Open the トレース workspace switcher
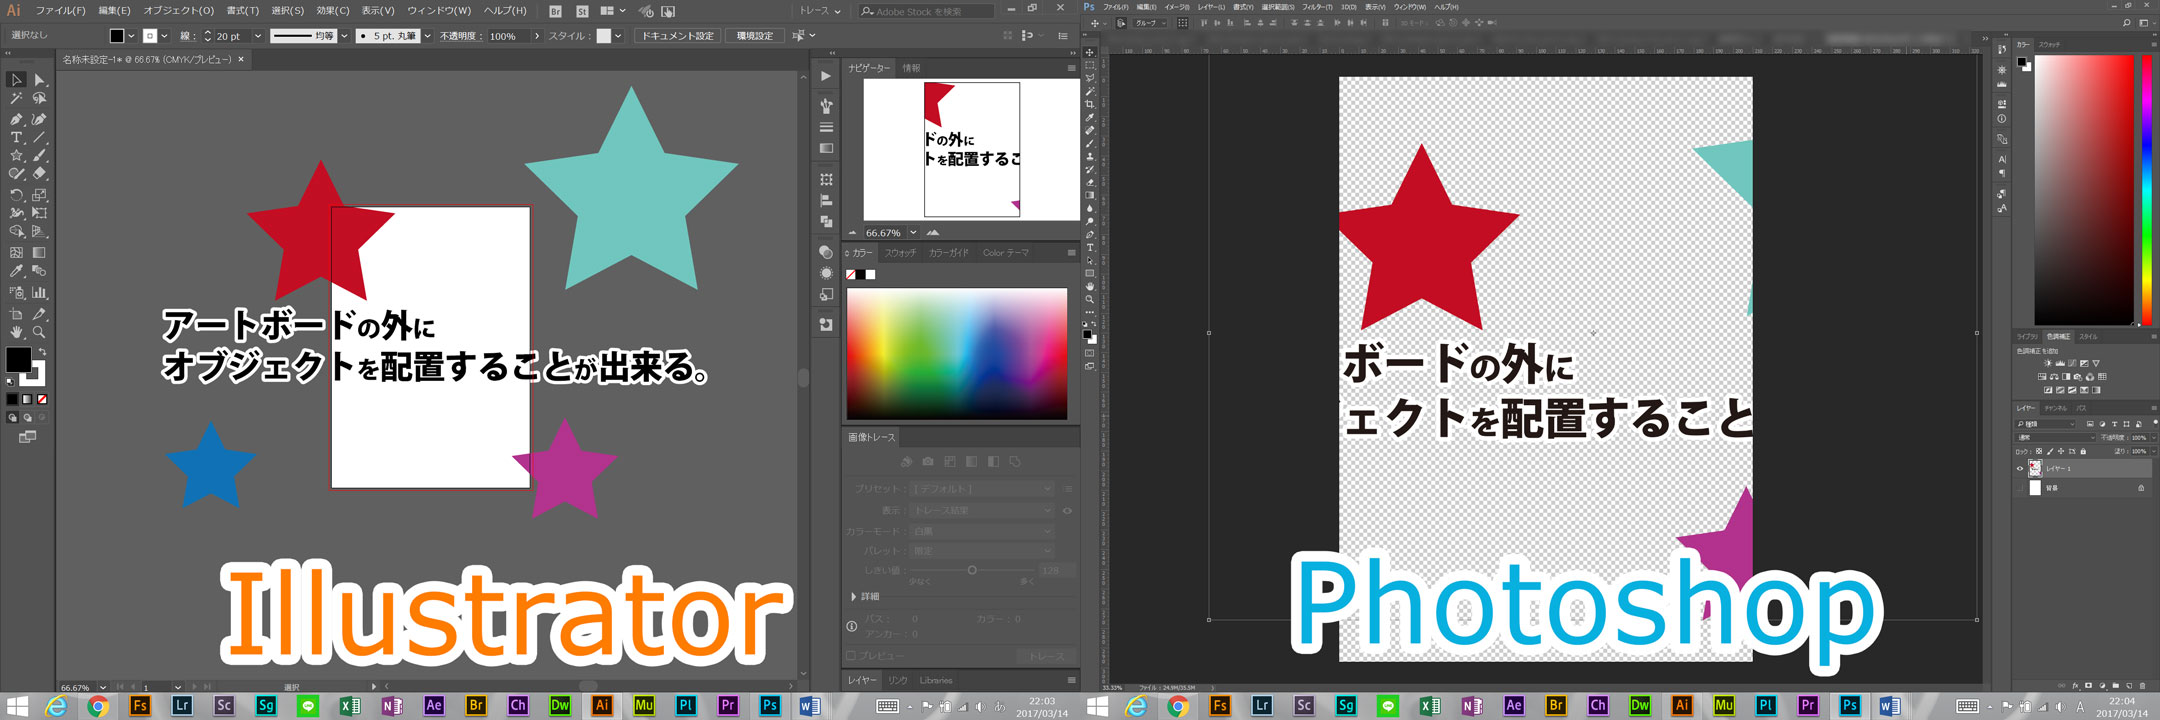Screen dimensions: 2160x720 click(820, 11)
